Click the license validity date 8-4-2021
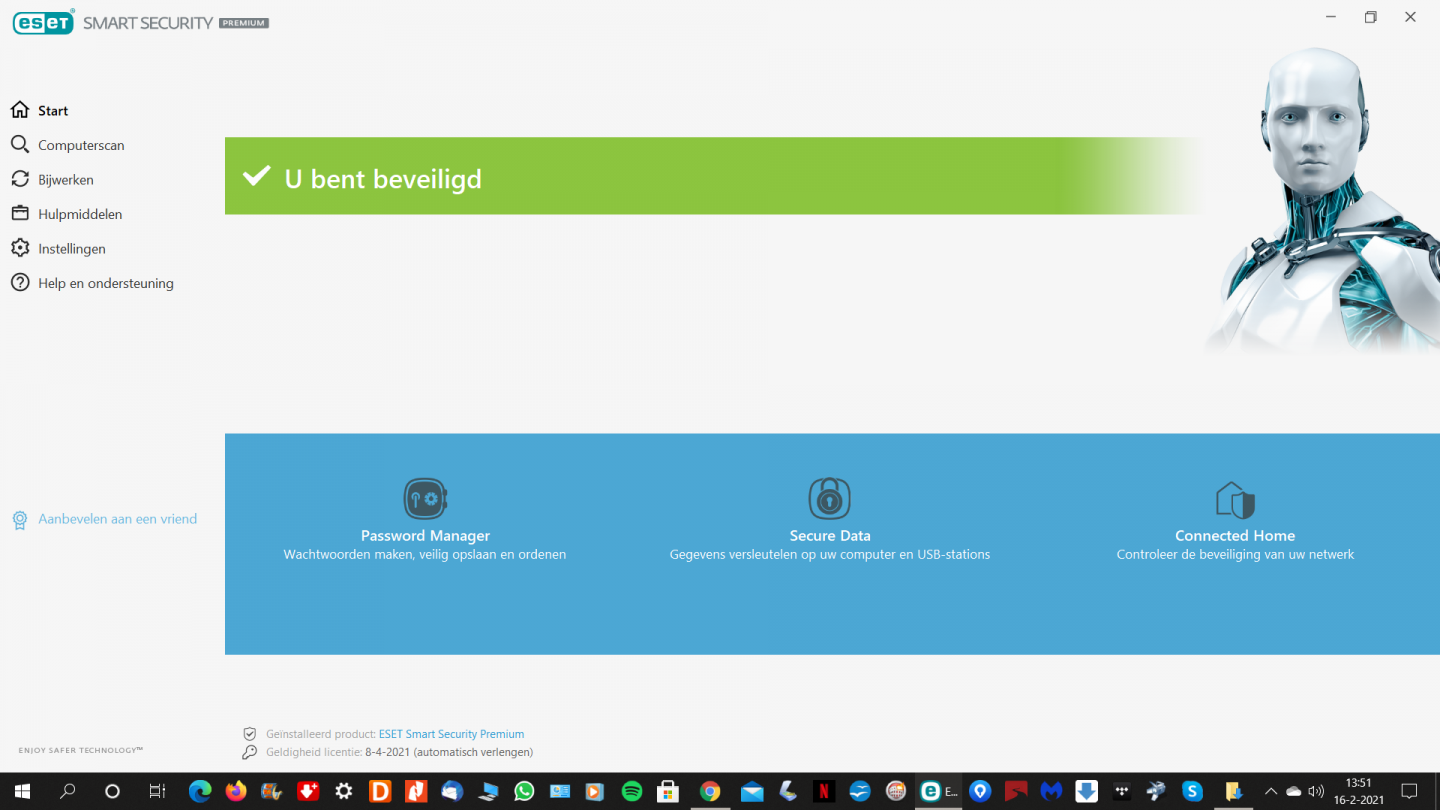The width and height of the screenshot is (1440, 810). [x=388, y=752]
